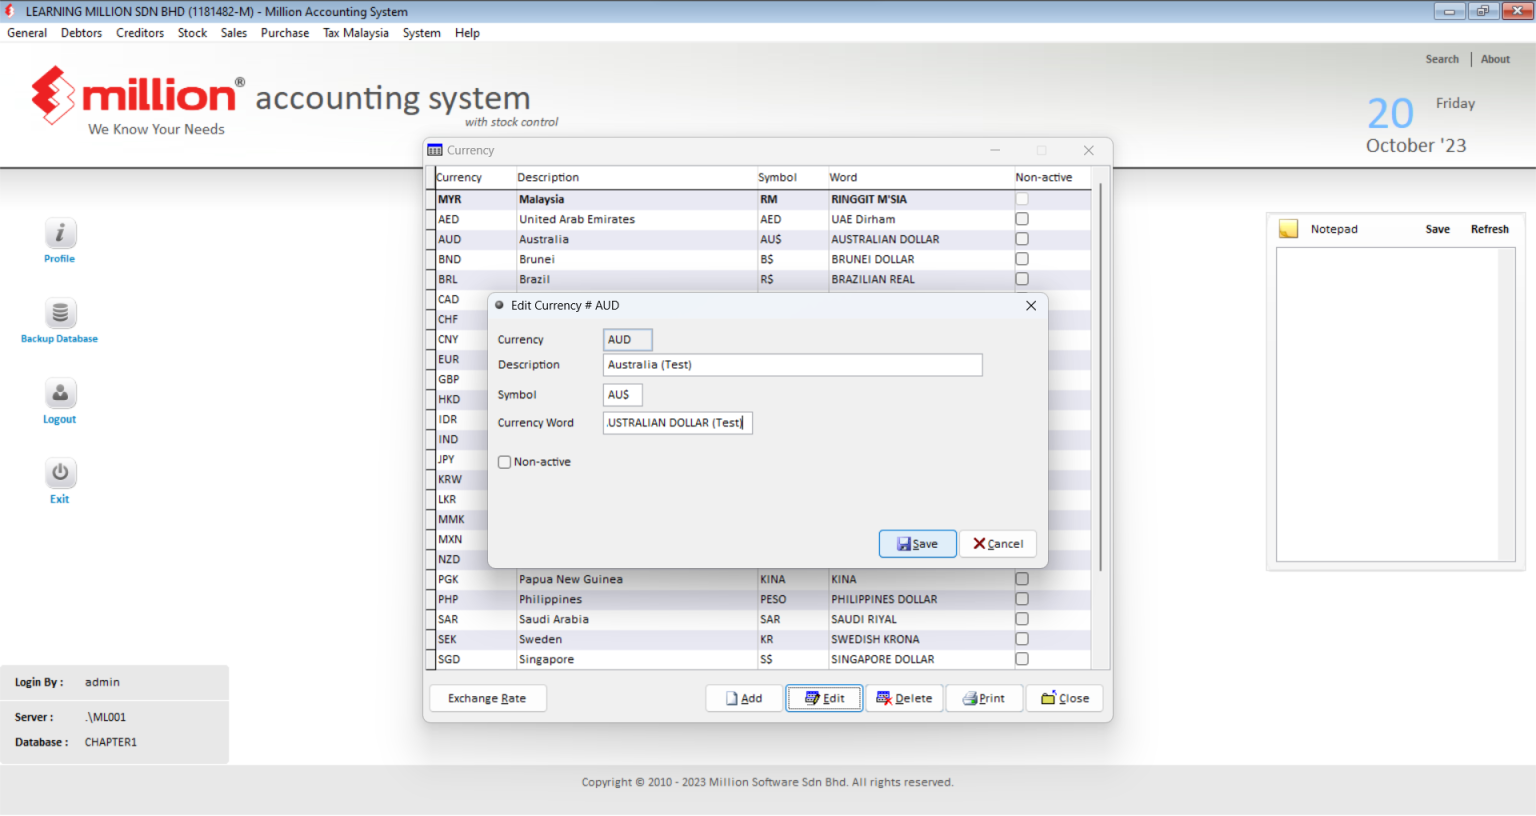Open the Profile icon in sidebar

point(60,234)
